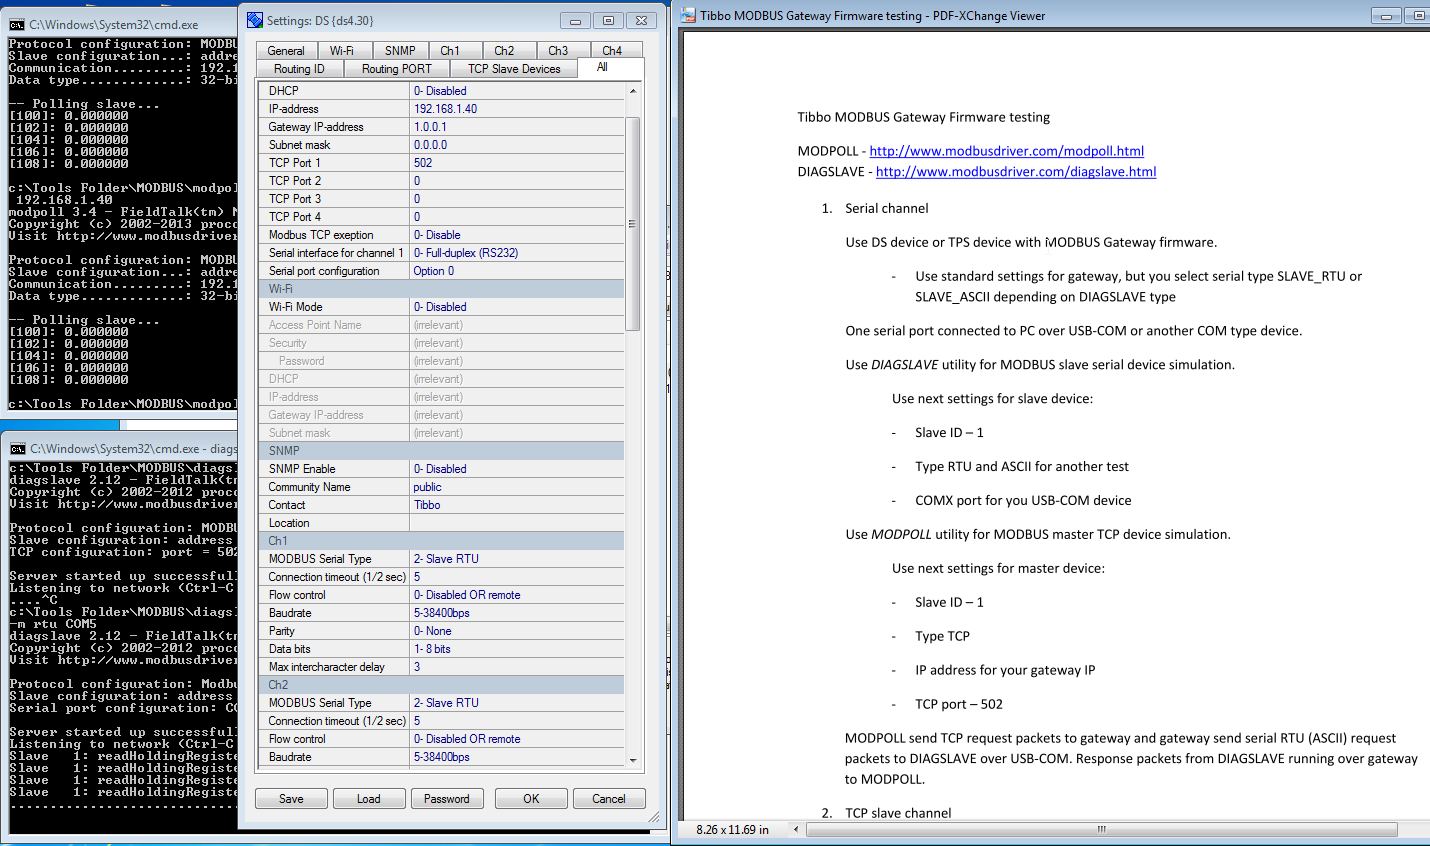The height and width of the screenshot is (846, 1430).
Task: Select the Access Point Name row
Action: coord(442,325)
